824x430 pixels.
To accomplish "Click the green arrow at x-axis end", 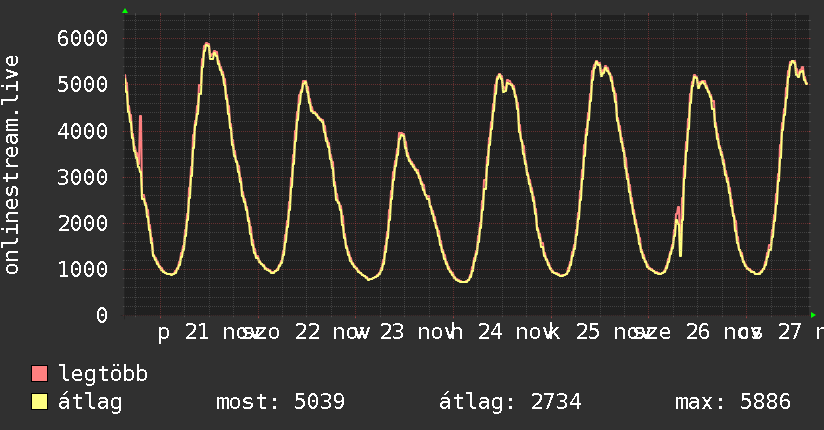I will point(813,315).
